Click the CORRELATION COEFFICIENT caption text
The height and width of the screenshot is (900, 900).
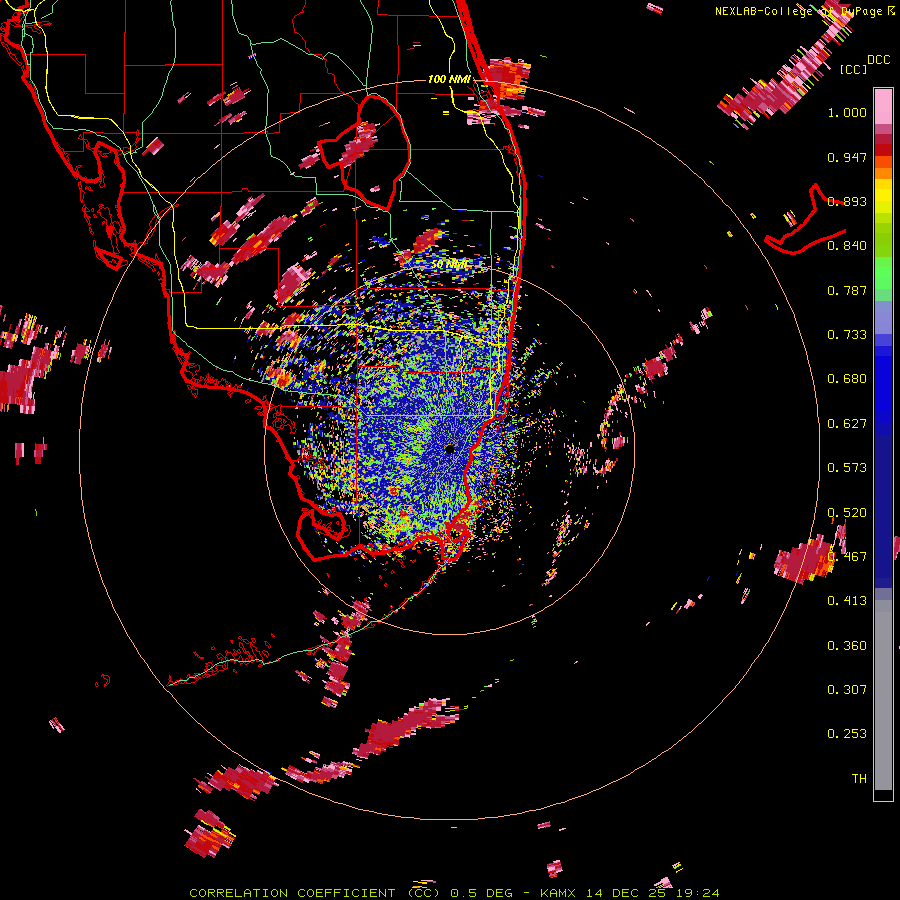292,893
